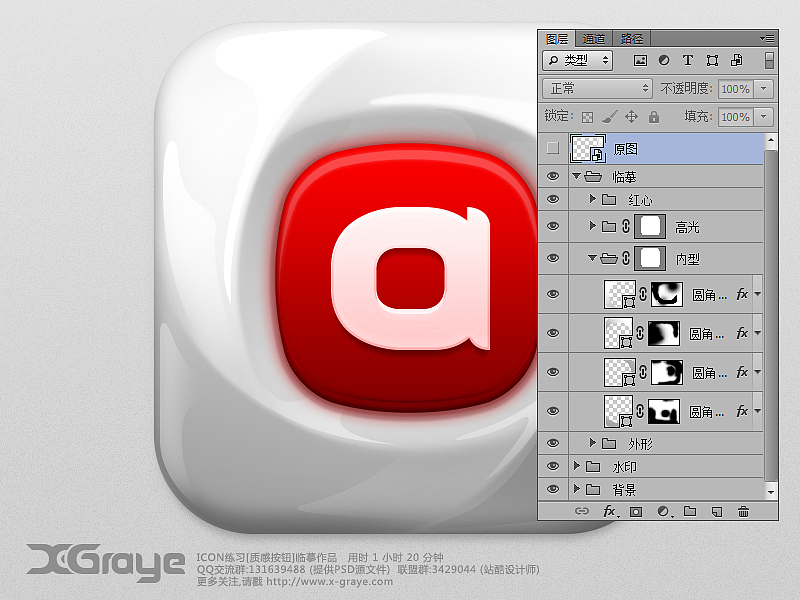Screen dimensions: 800x600
Task: Click fx icon on third 圆角 layer
Action: coord(742,372)
